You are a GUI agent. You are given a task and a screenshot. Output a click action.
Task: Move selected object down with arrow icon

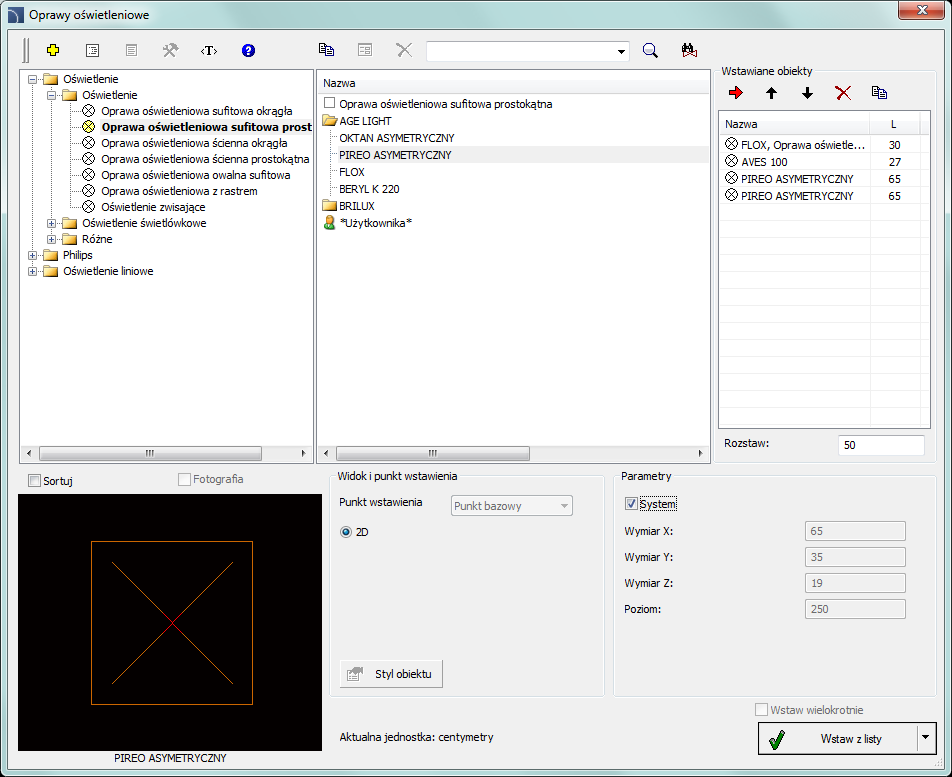tap(808, 93)
